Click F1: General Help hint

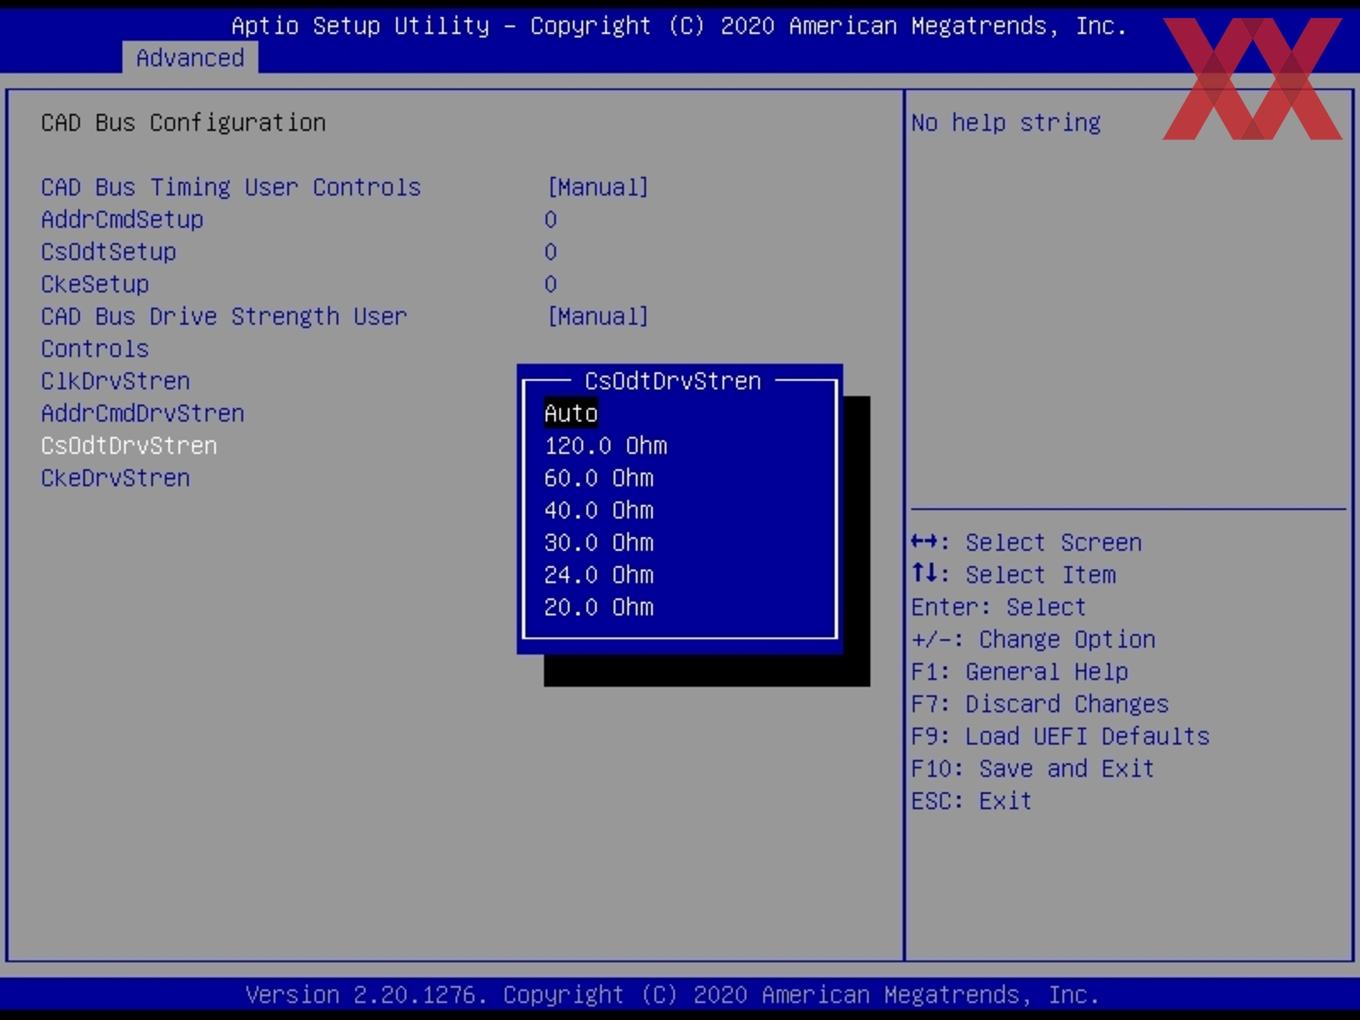click(x=1019, y=672)
